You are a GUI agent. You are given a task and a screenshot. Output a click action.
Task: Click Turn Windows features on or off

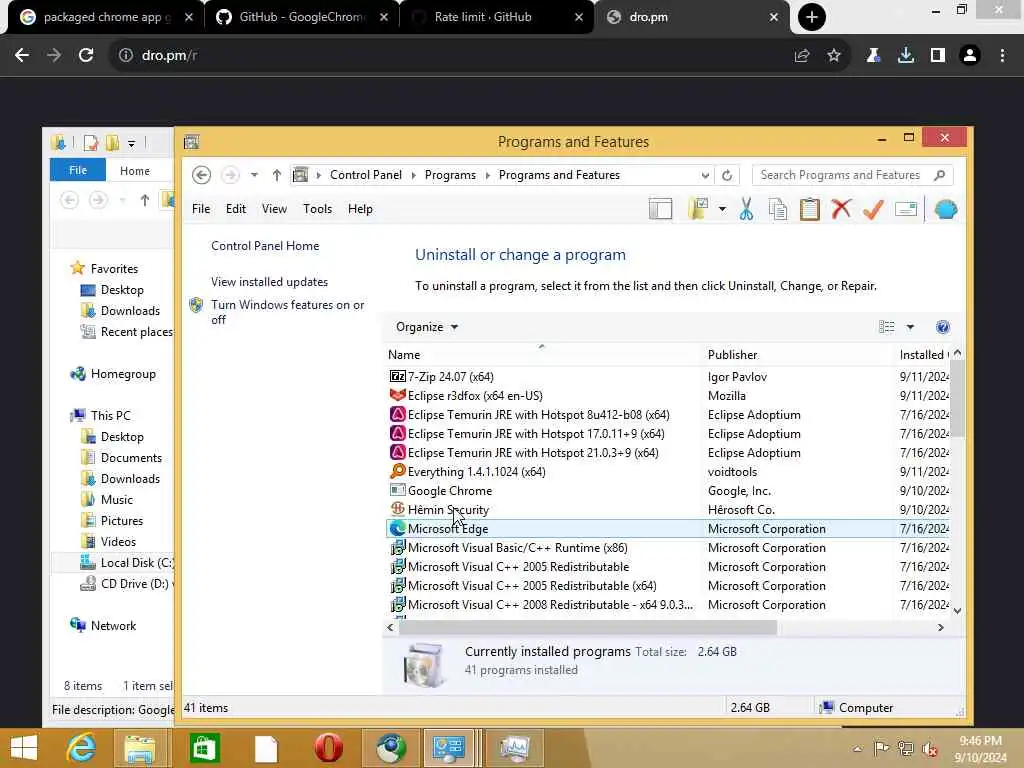(x=287, y=312)
